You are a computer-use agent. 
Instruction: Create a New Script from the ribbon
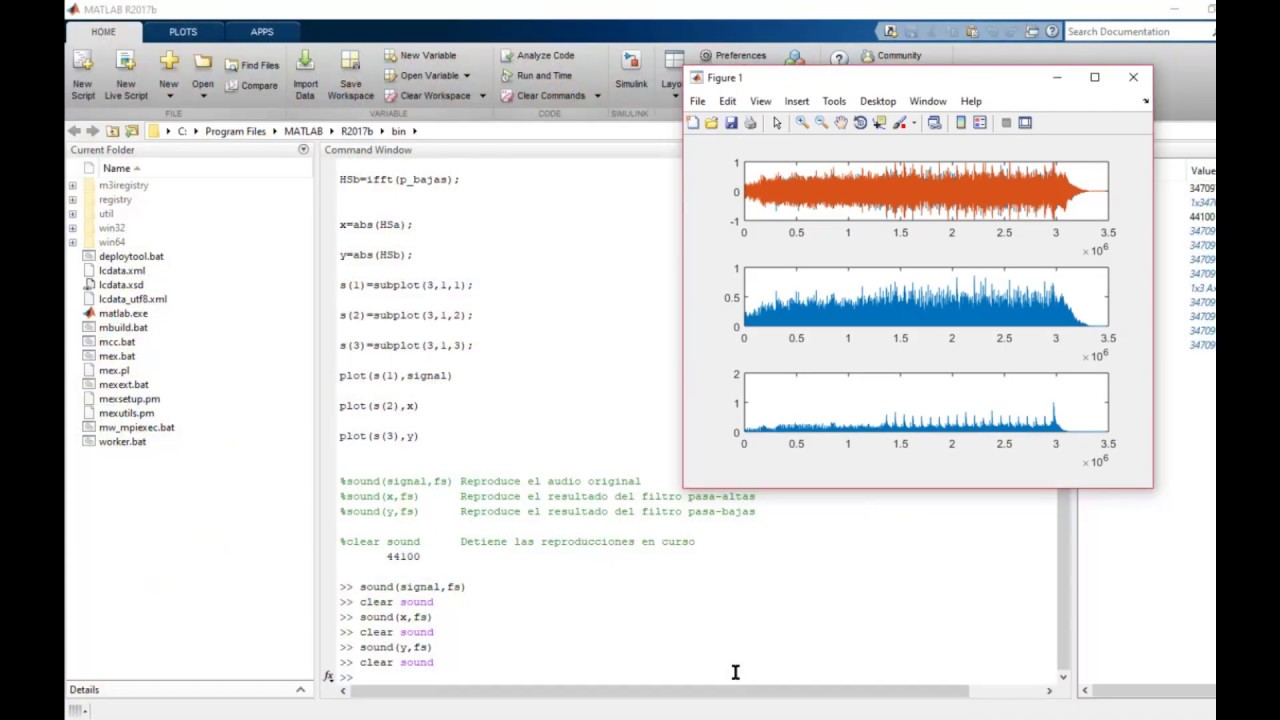coord(83,75)
